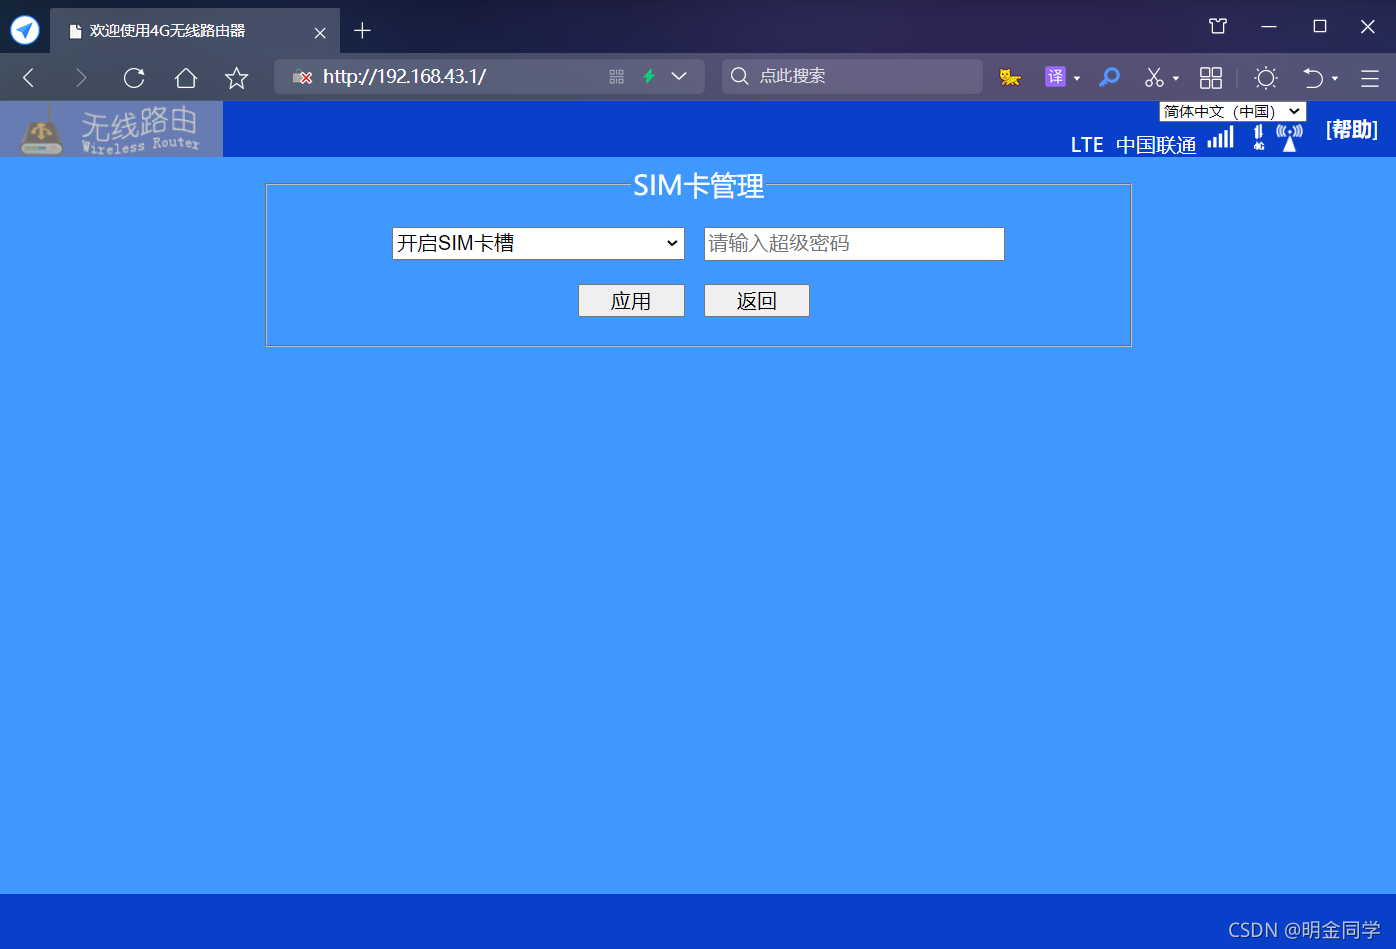This screenshot has height=949, width=1396.
Task: Click the green lightning speed mode icon
Action: click(648, 77)
